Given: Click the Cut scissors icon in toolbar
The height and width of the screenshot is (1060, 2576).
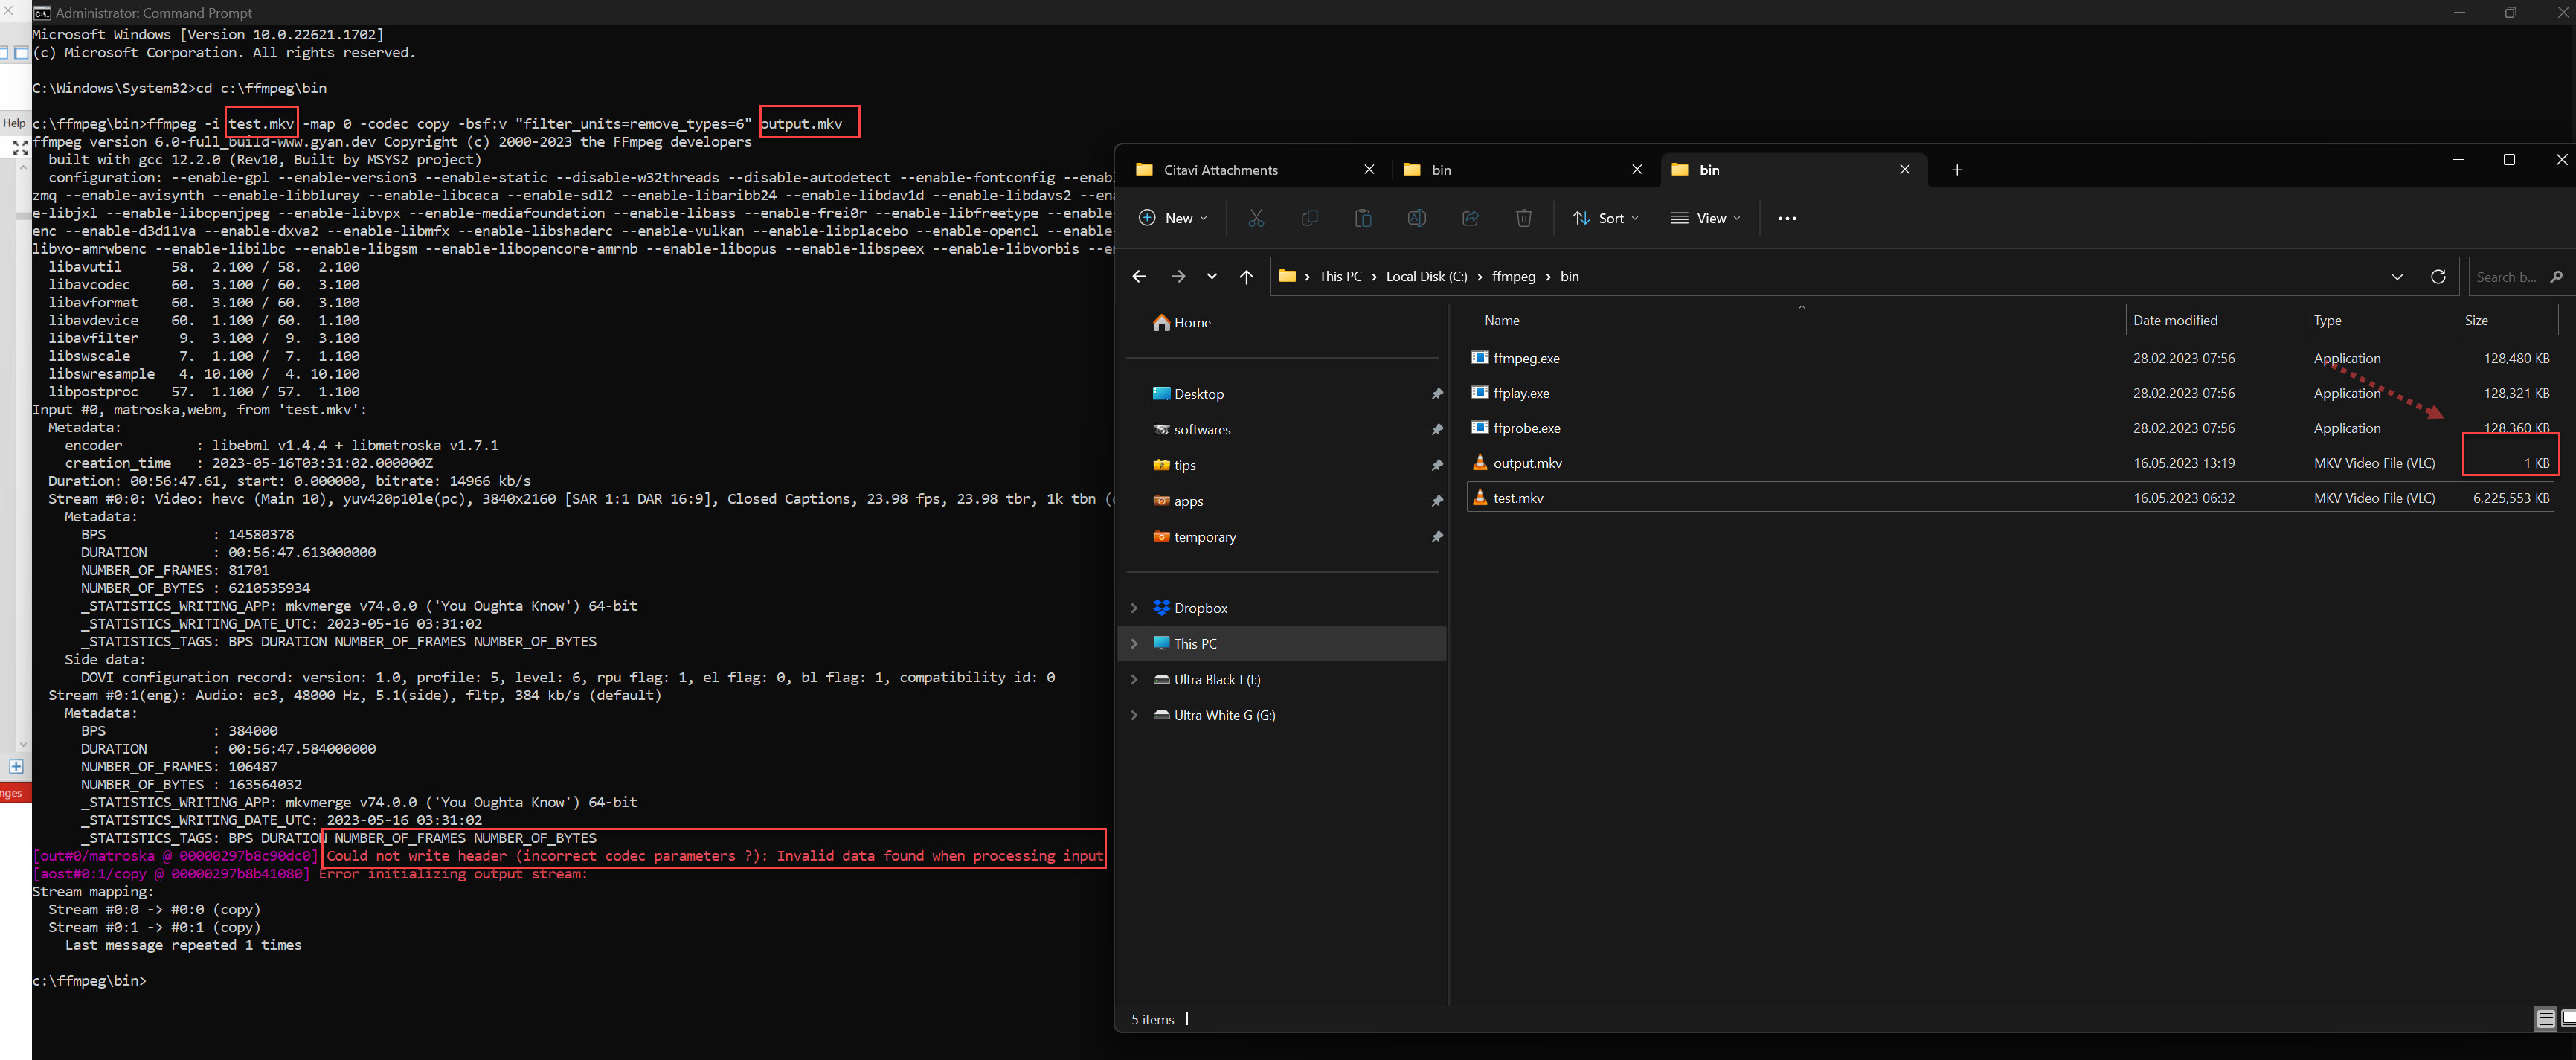Looking at the screenshot, I should coord(1256,218).
